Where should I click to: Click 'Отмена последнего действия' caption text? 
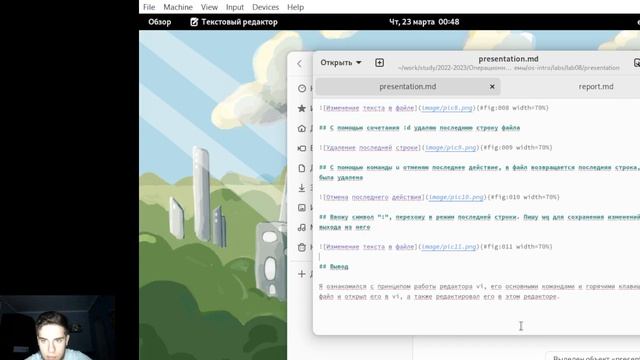(x=374, y=197)
